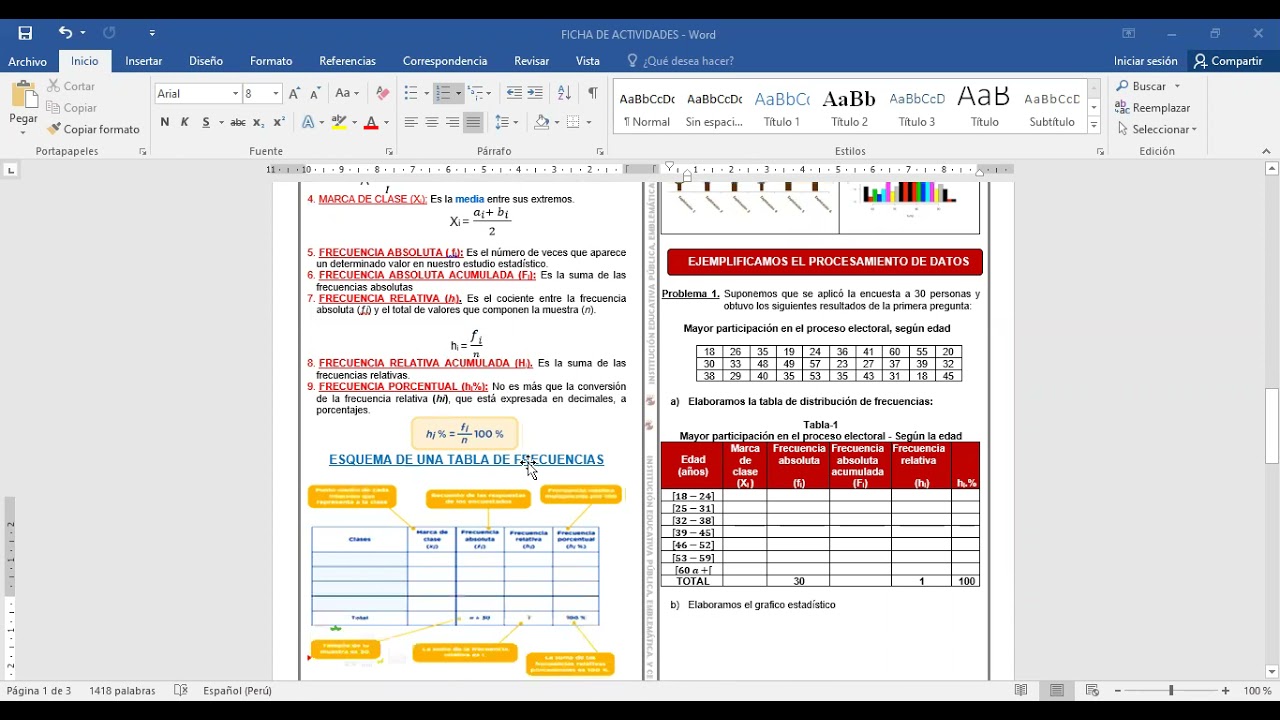Open the Seleccionar dropdown
Screen dimensions: 1280x720
click(1157, 129)
